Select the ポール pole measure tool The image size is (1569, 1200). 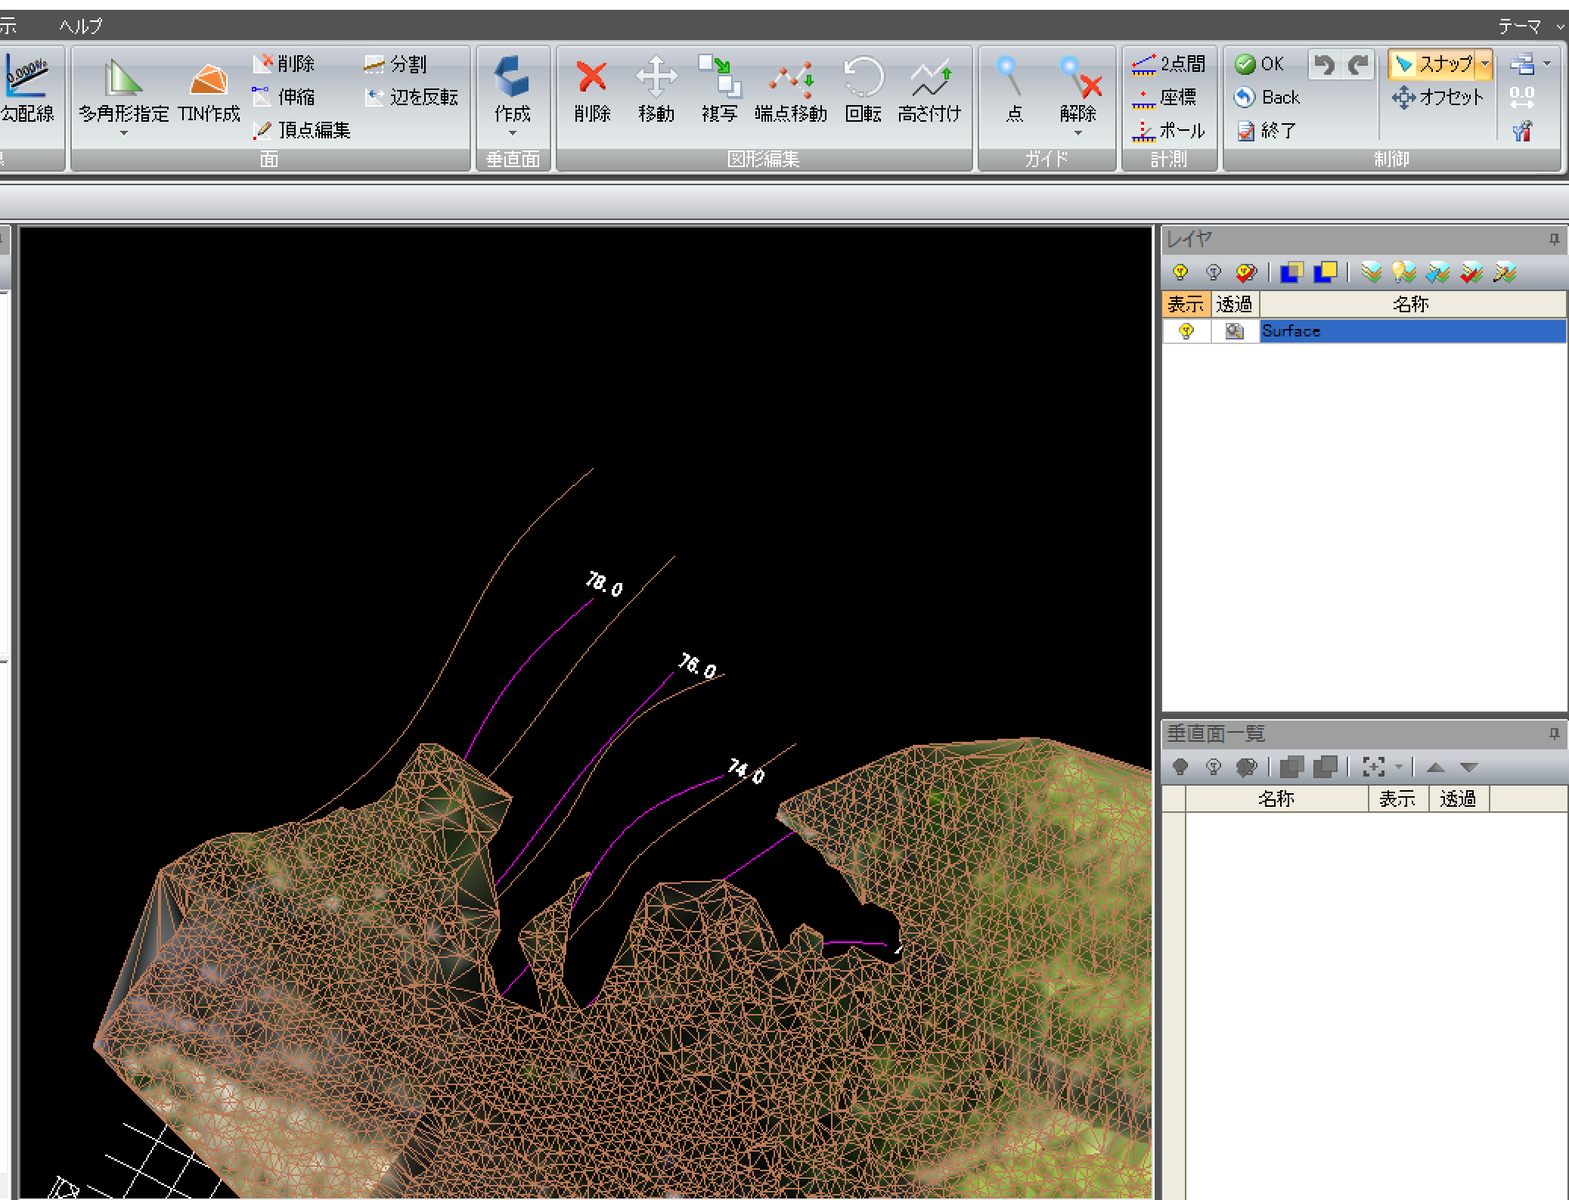point(1168,130)
